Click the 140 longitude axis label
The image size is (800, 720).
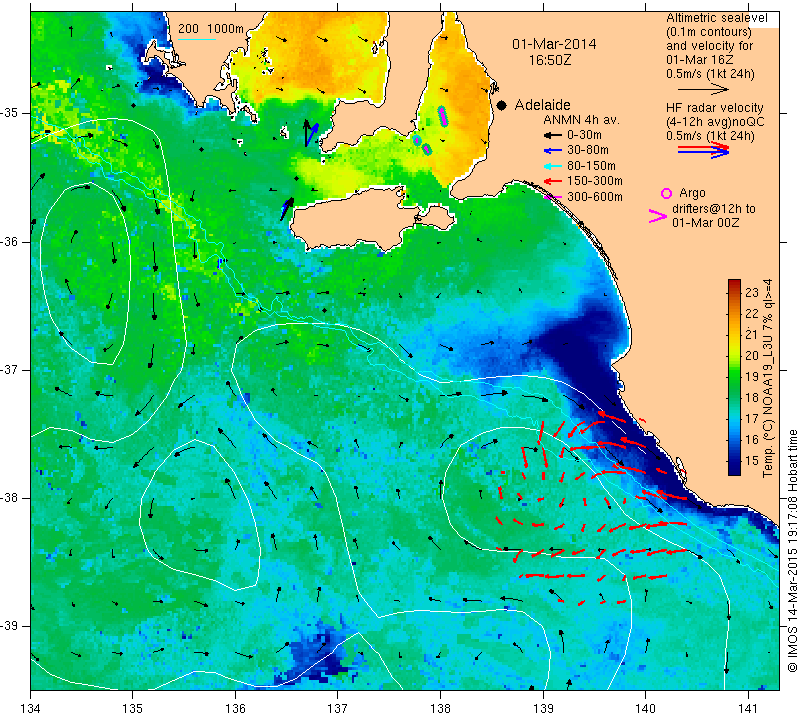[645, 709]
